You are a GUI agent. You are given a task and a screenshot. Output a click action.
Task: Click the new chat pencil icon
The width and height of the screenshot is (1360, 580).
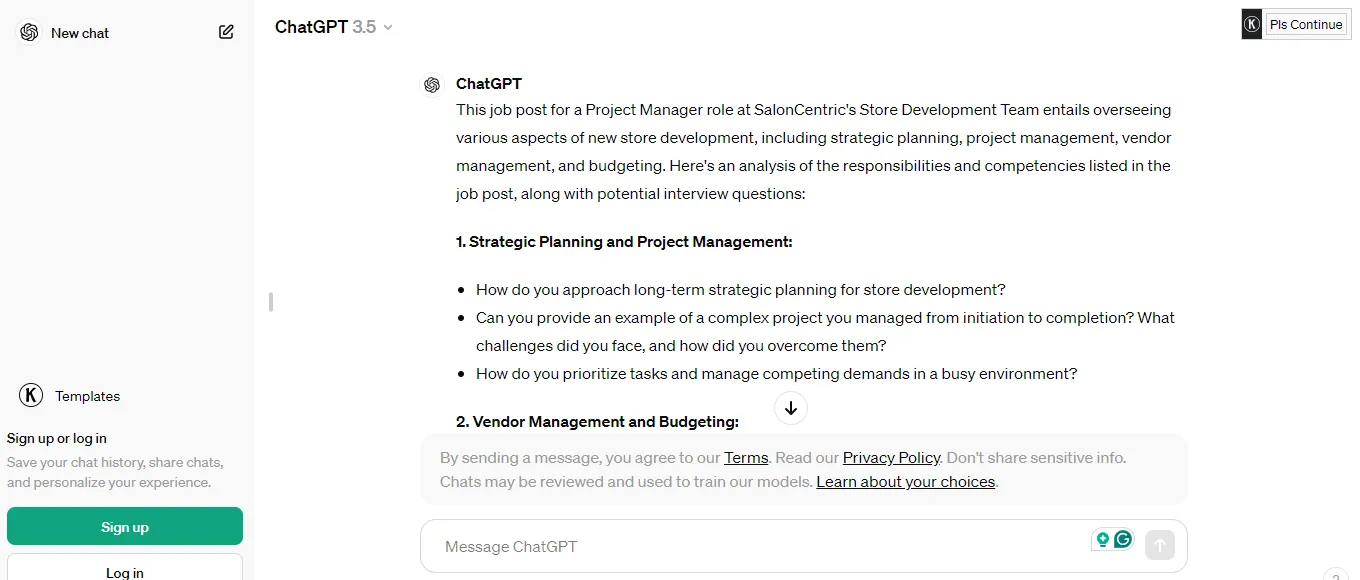226,32
